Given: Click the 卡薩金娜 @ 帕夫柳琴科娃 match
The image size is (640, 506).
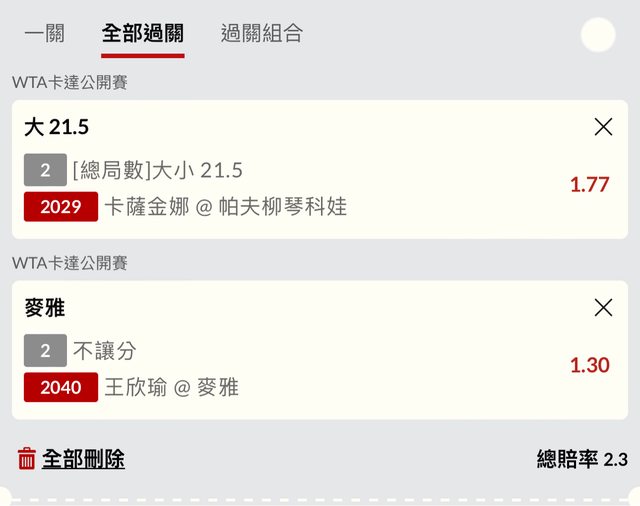Looking at the screenshot, I should (x=226, y=207).
